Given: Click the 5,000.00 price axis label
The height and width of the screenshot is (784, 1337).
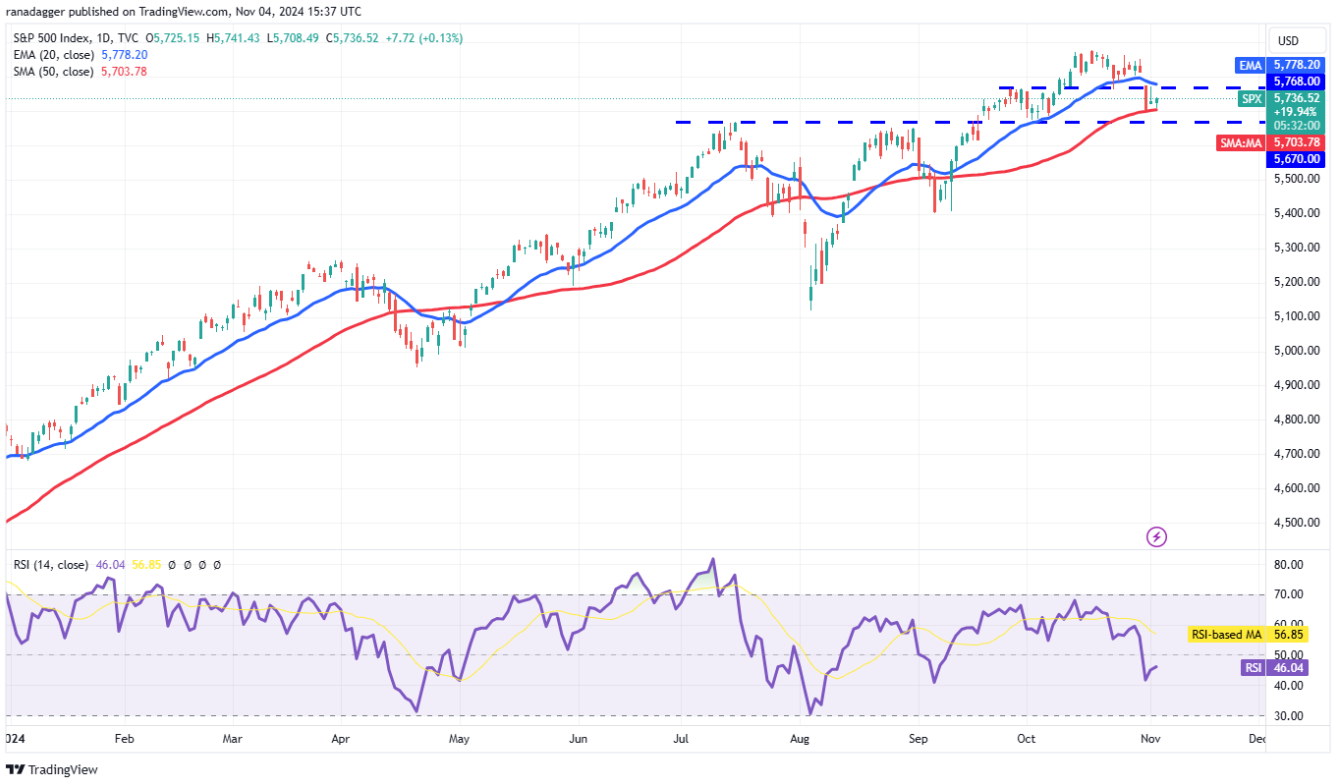Looking at the screenshot, I should coord(1297,351).
